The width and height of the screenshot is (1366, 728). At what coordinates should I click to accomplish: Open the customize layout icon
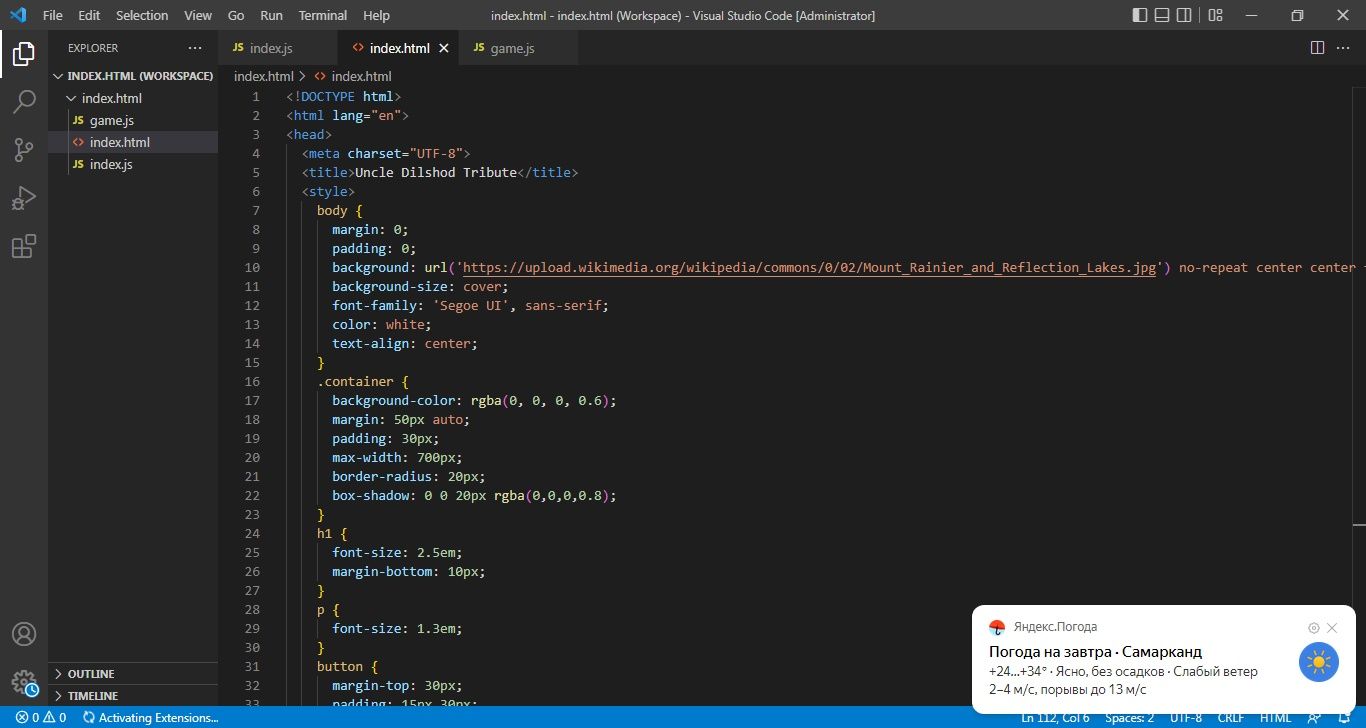coord(1215,15)
